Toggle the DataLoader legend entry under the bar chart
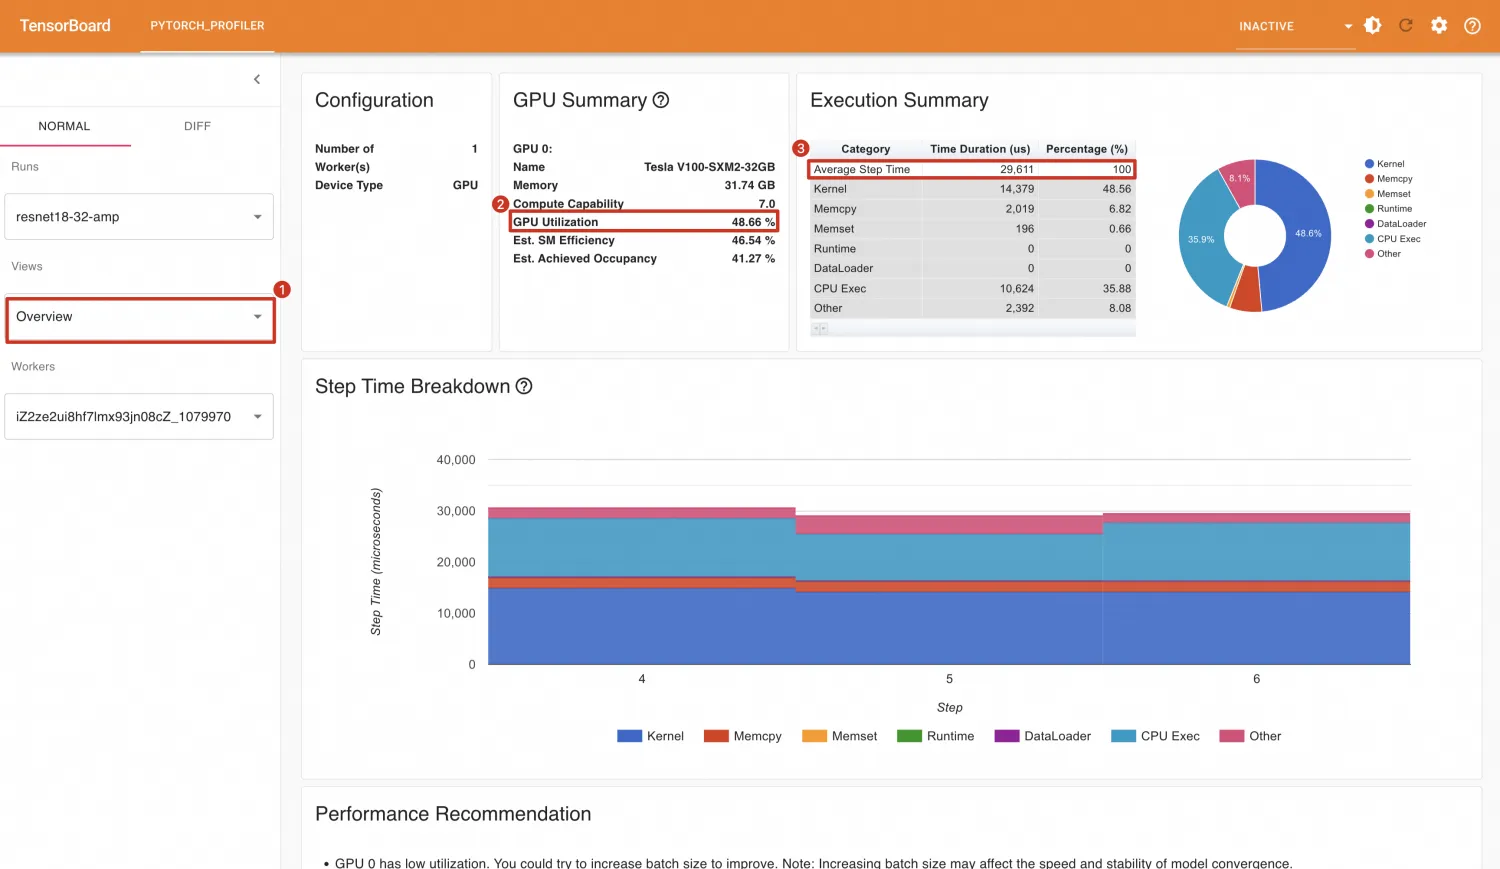This screenshot has width=1500, height=869. point(1043,736)
